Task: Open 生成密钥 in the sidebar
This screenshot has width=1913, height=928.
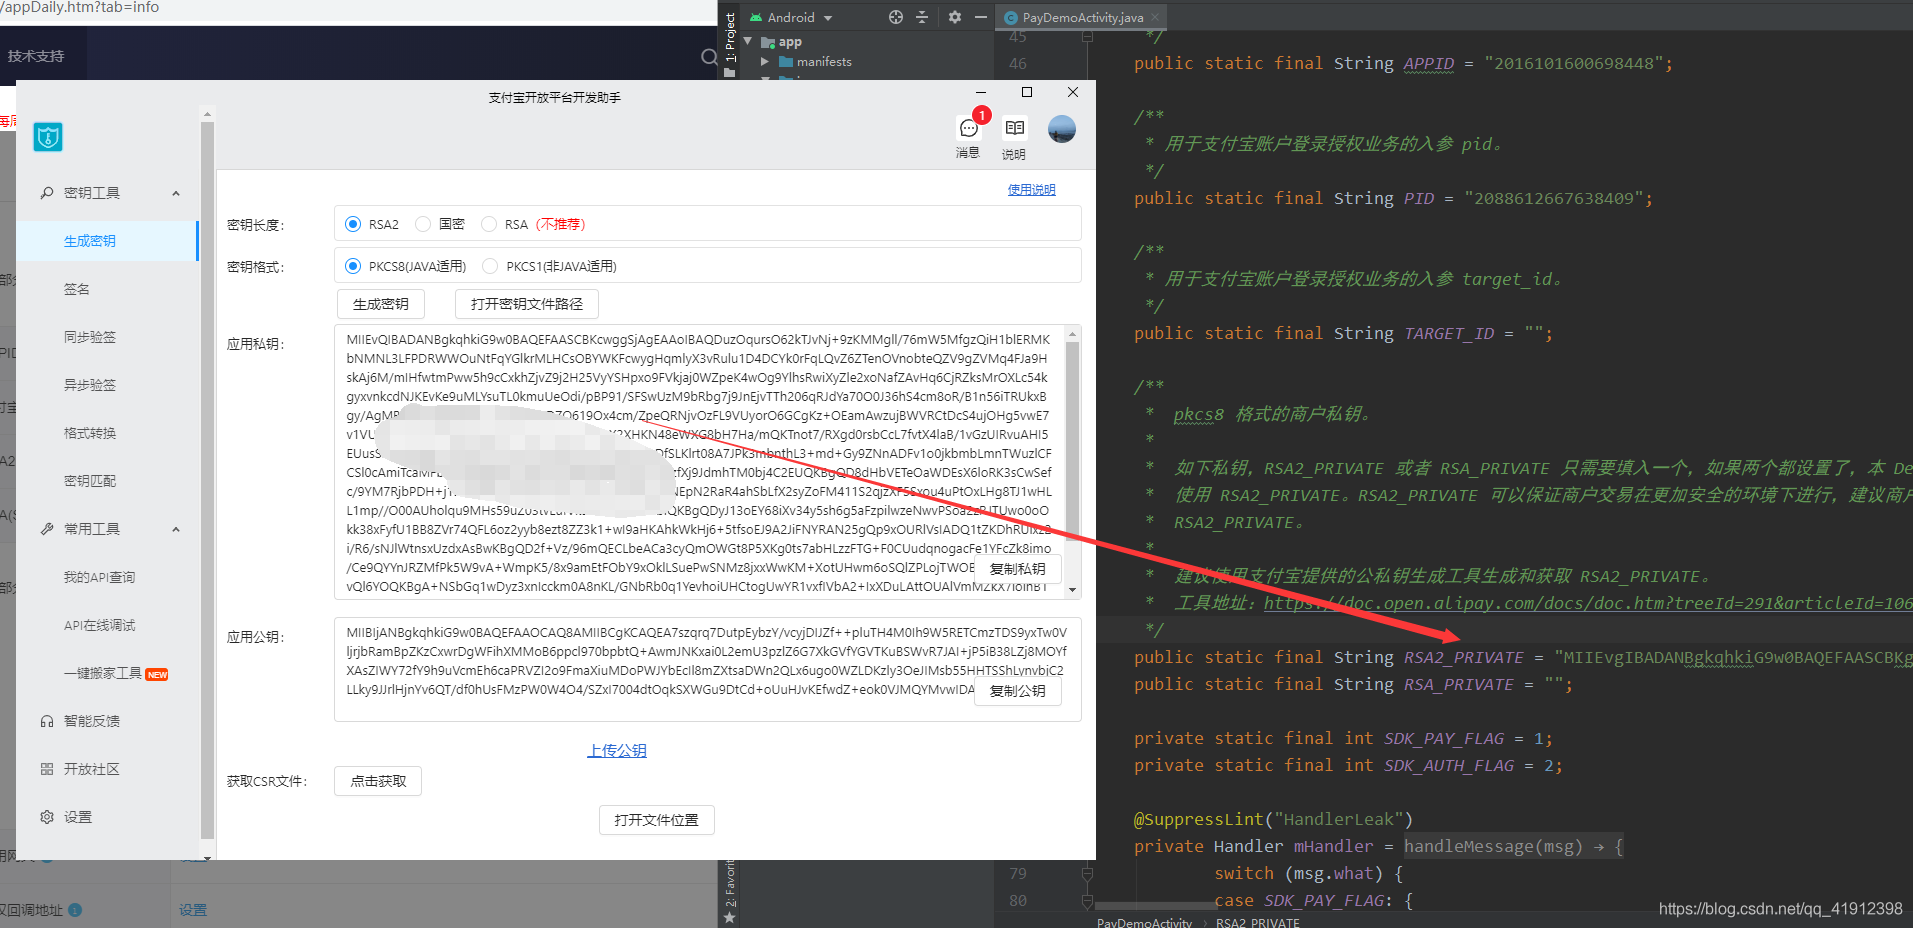Action: [x=90, y=241]
